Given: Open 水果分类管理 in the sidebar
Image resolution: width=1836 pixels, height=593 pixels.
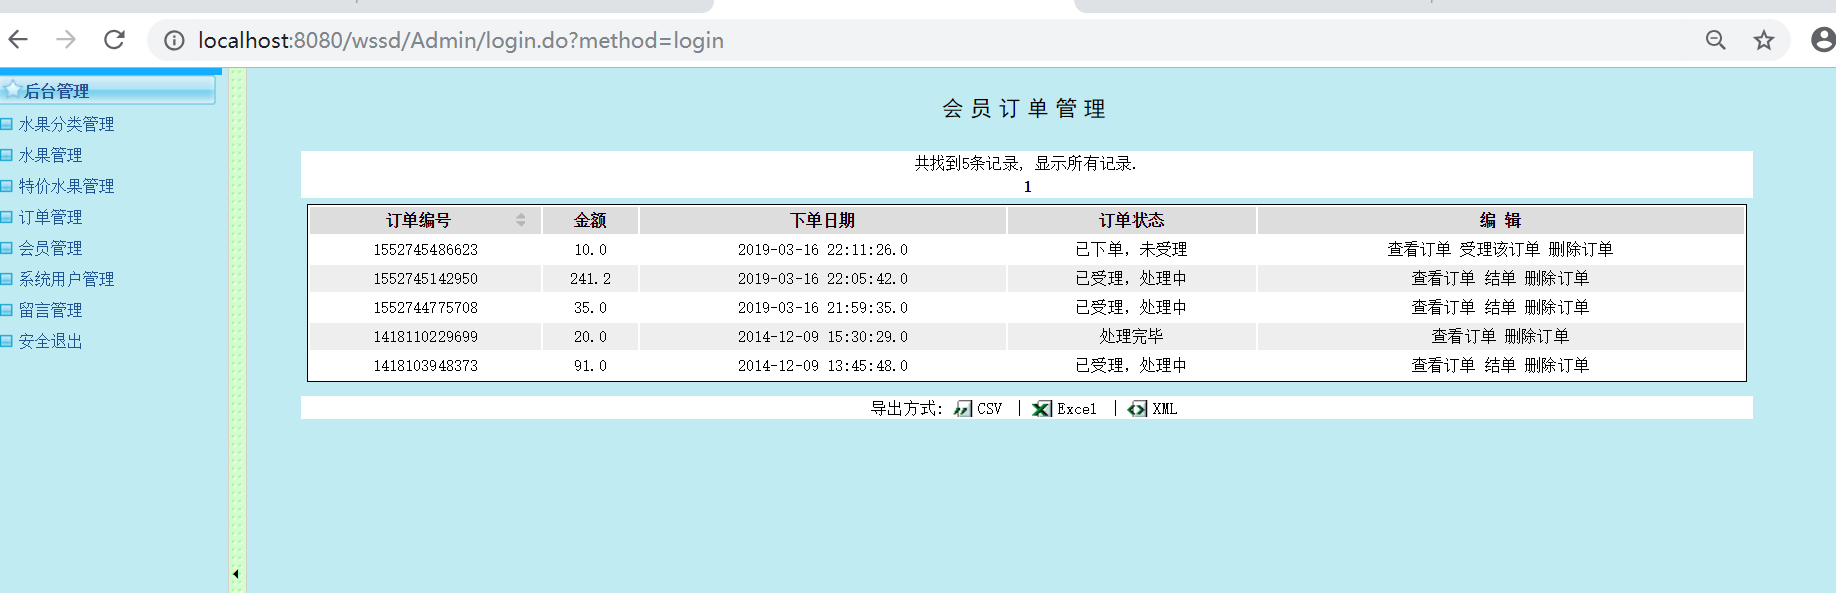Looking at the screenshot, I should click(66, 124).
